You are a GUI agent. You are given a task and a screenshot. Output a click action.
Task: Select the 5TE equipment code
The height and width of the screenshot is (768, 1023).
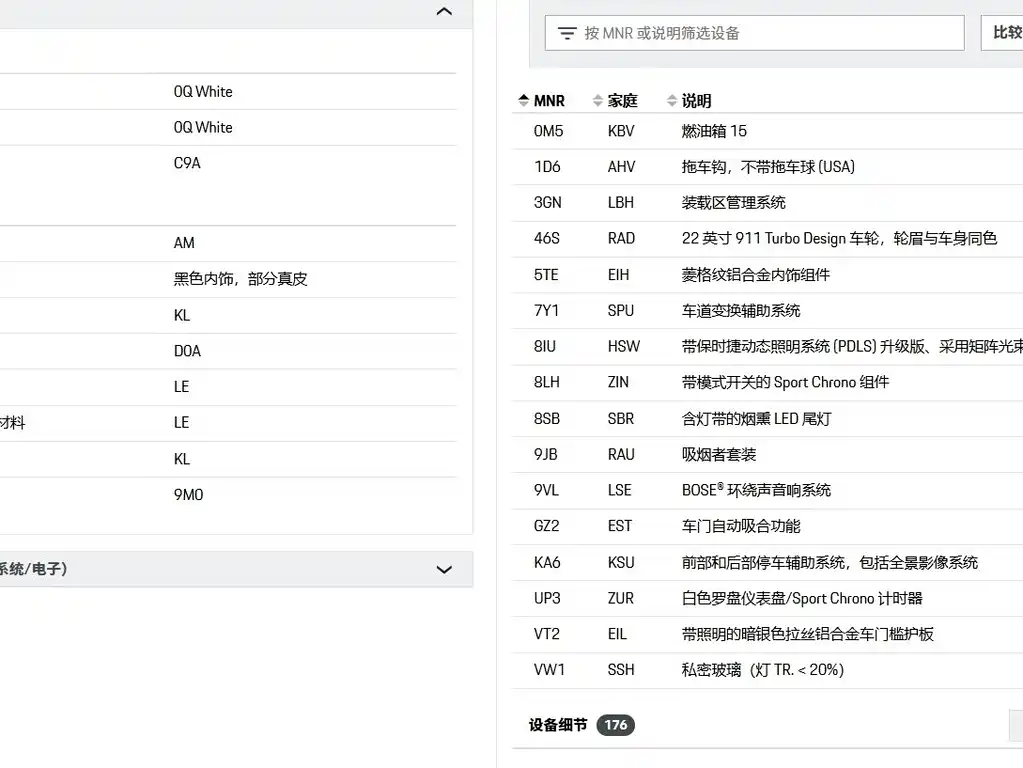click(546, 275)
